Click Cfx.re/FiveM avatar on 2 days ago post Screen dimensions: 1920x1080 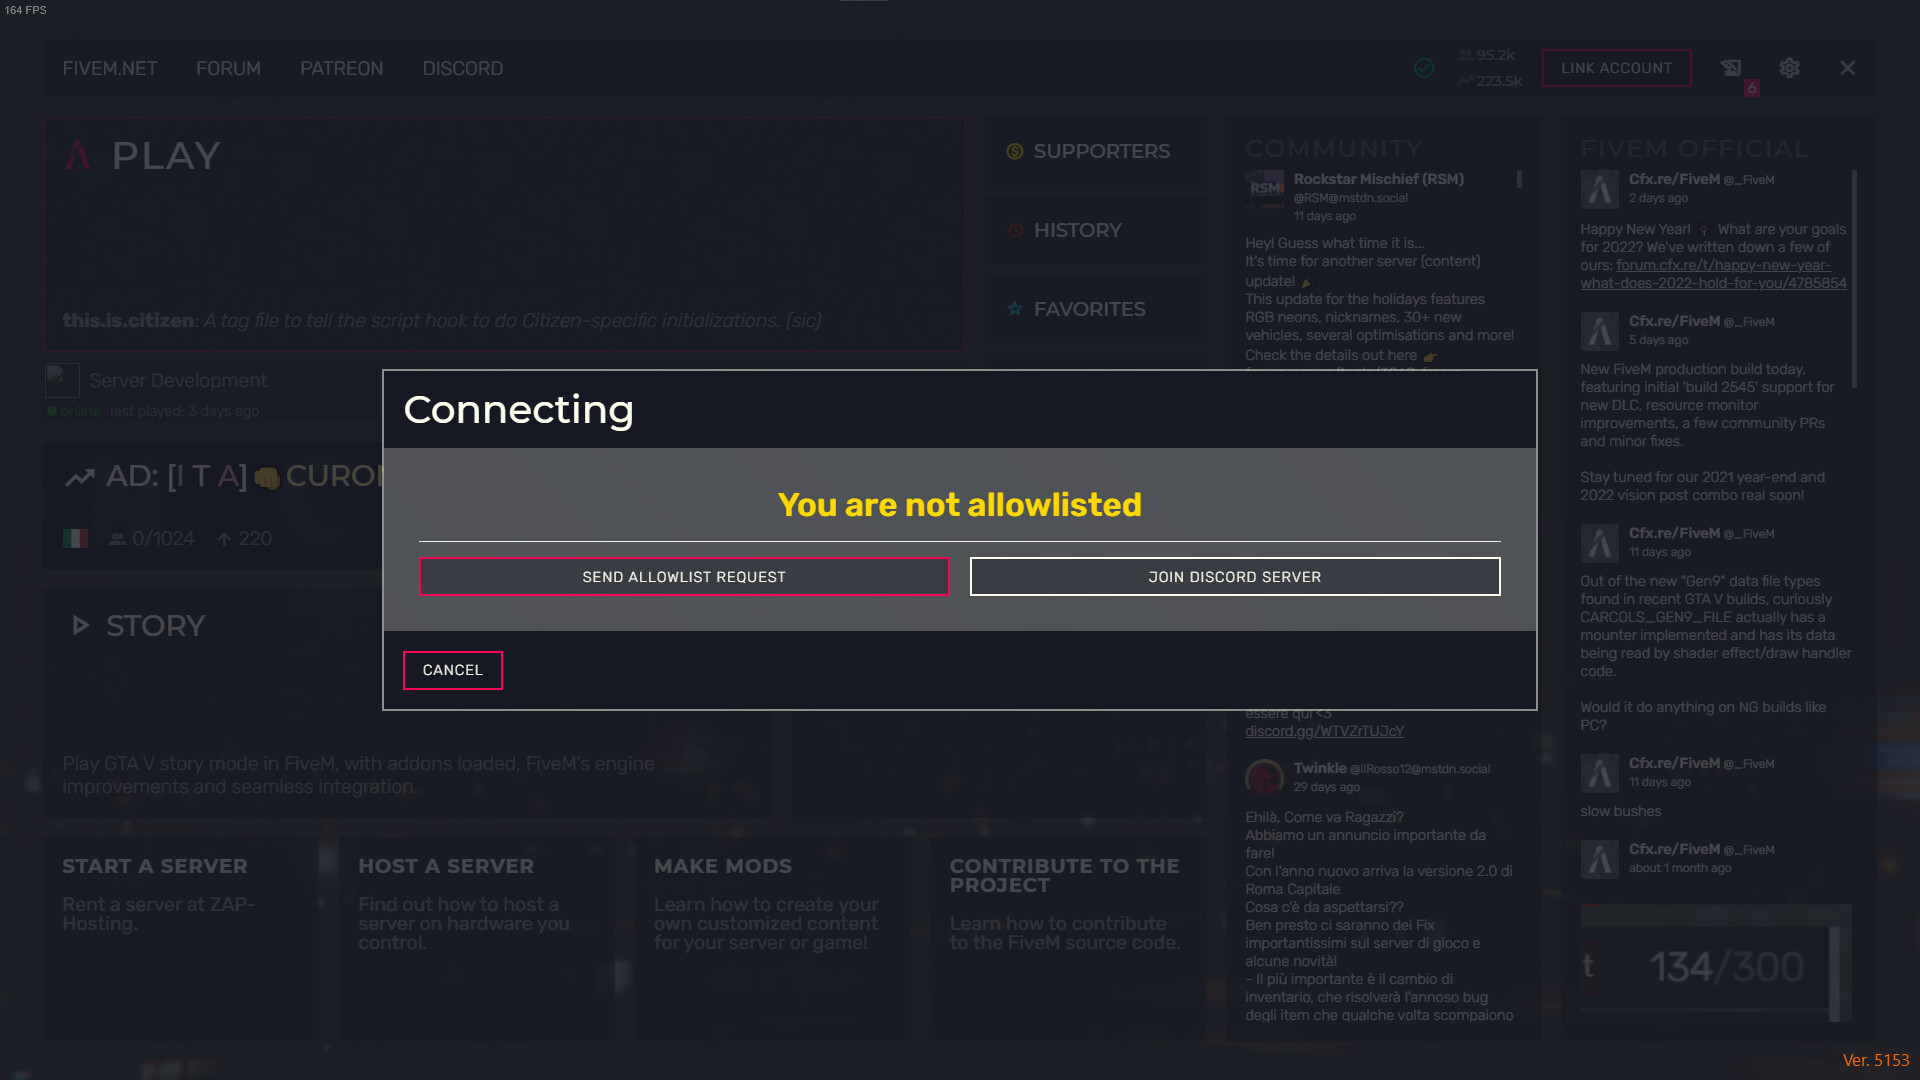1599,189
